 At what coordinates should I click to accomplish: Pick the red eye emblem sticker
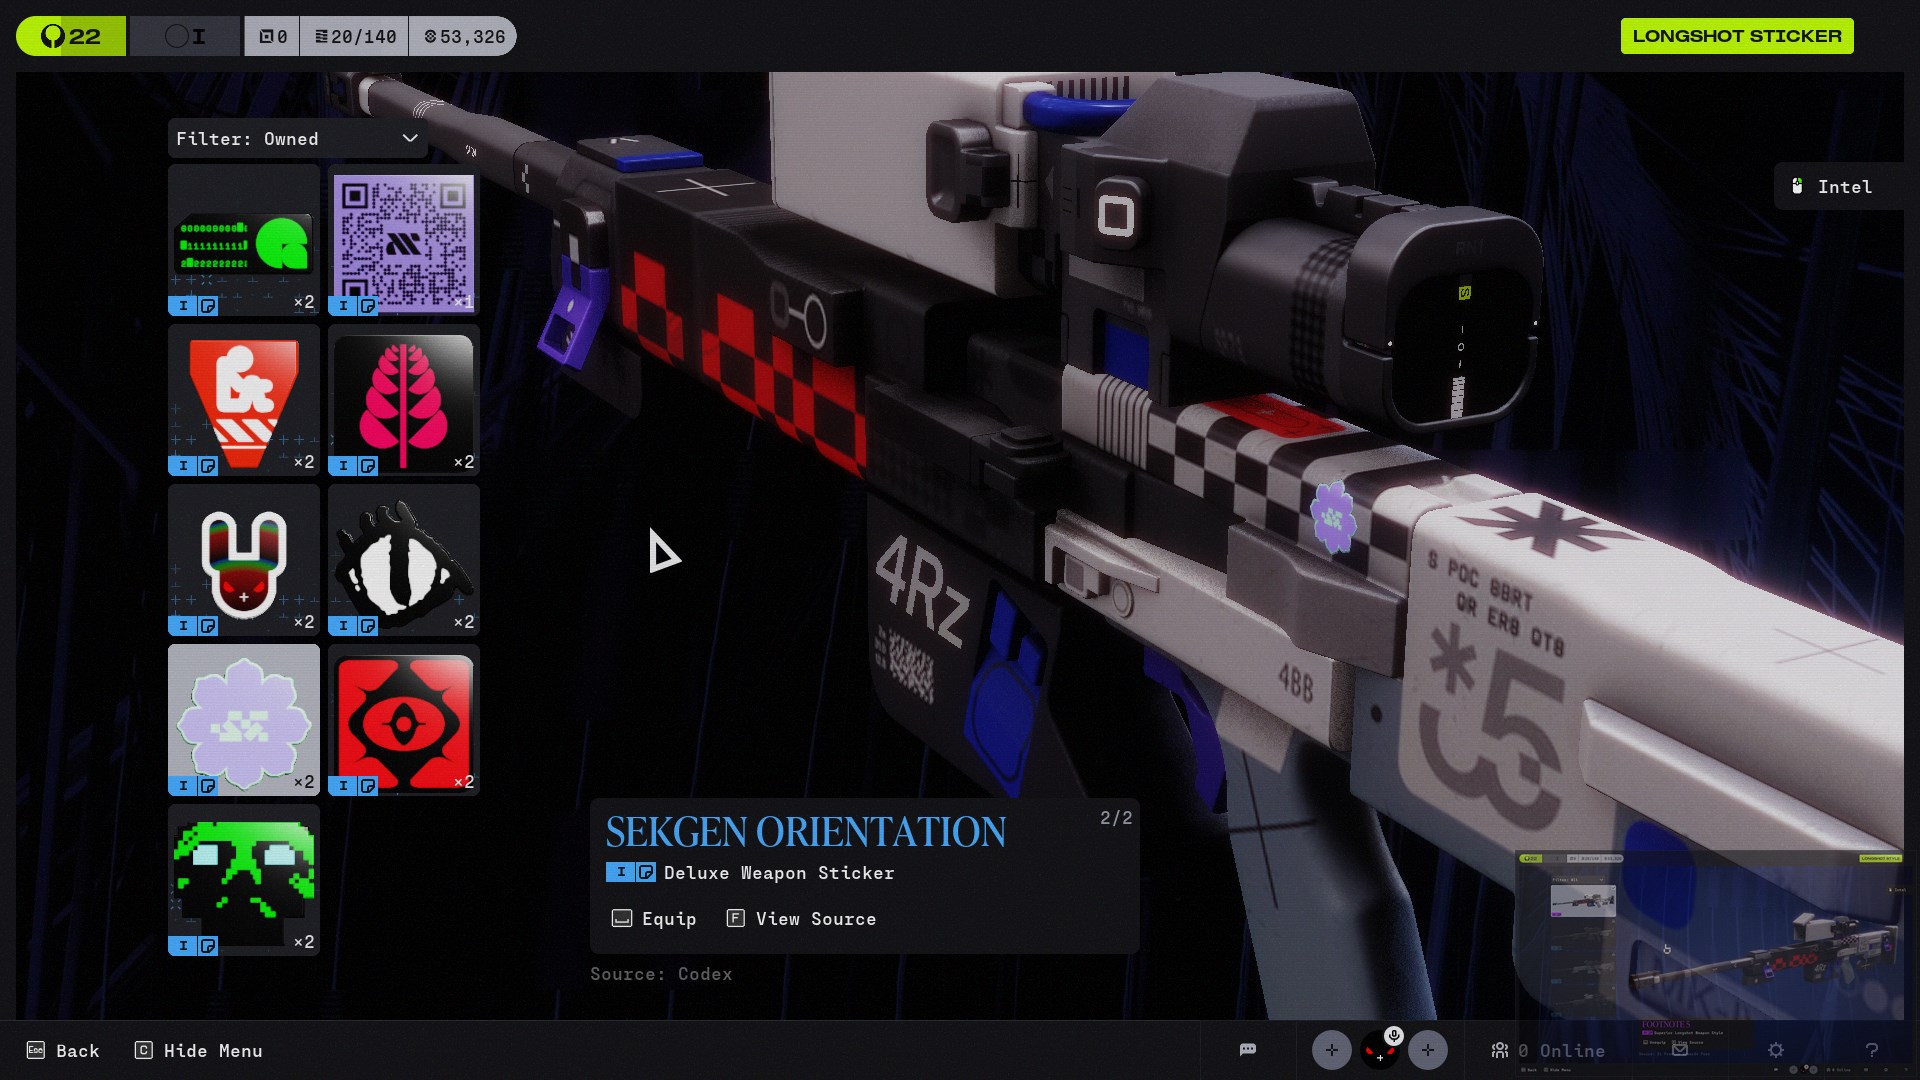point(404,720)
